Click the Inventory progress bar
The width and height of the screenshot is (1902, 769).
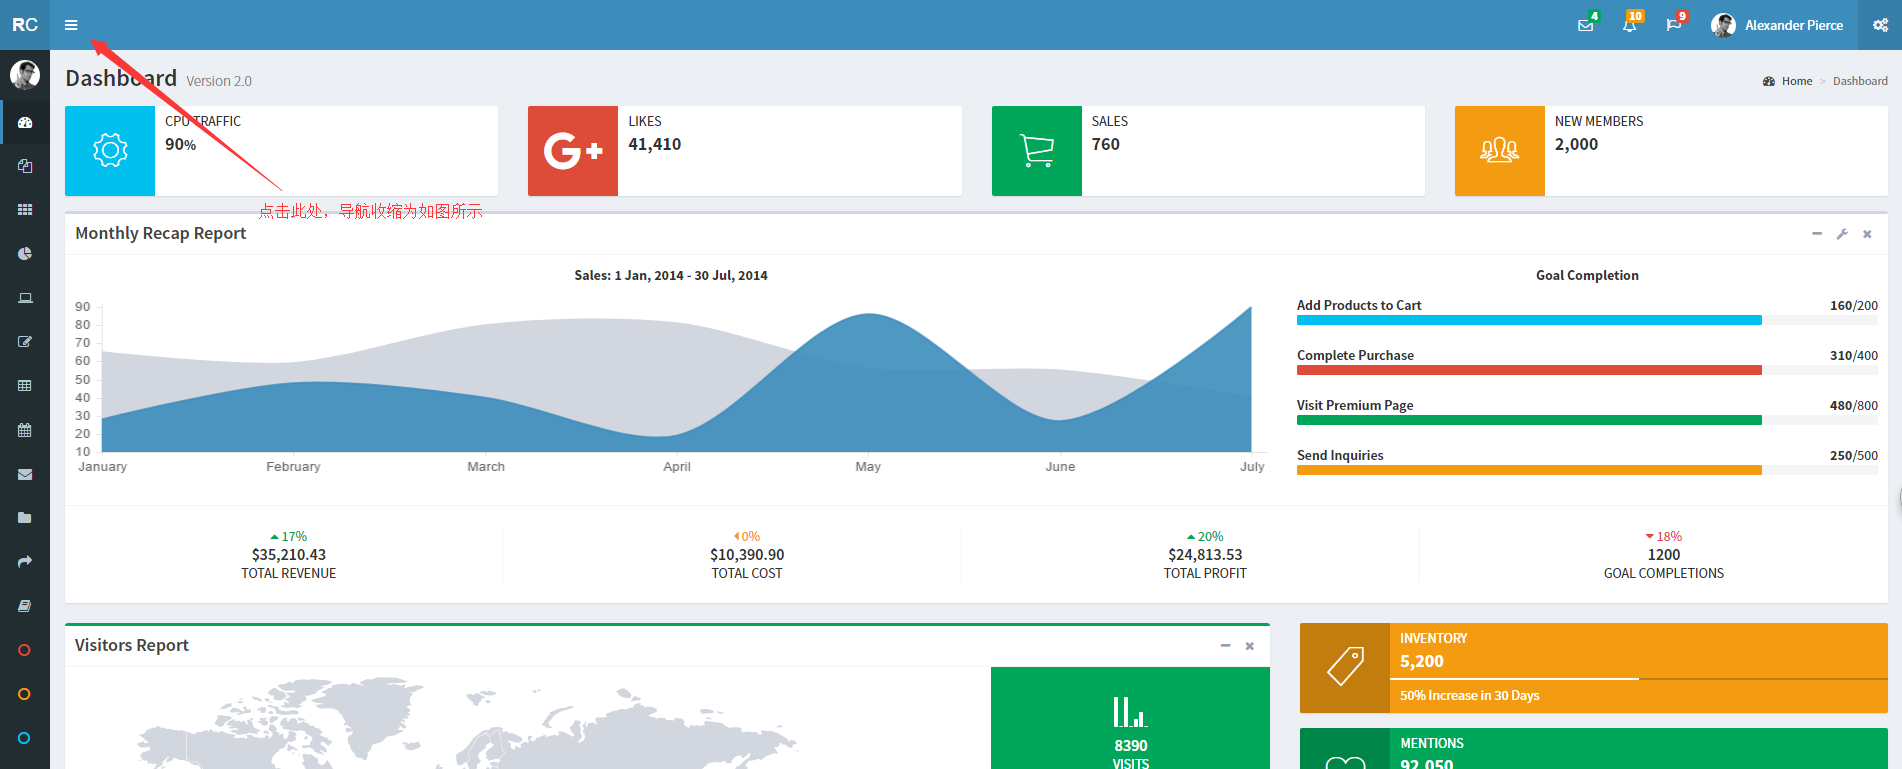click(1638, 679)
